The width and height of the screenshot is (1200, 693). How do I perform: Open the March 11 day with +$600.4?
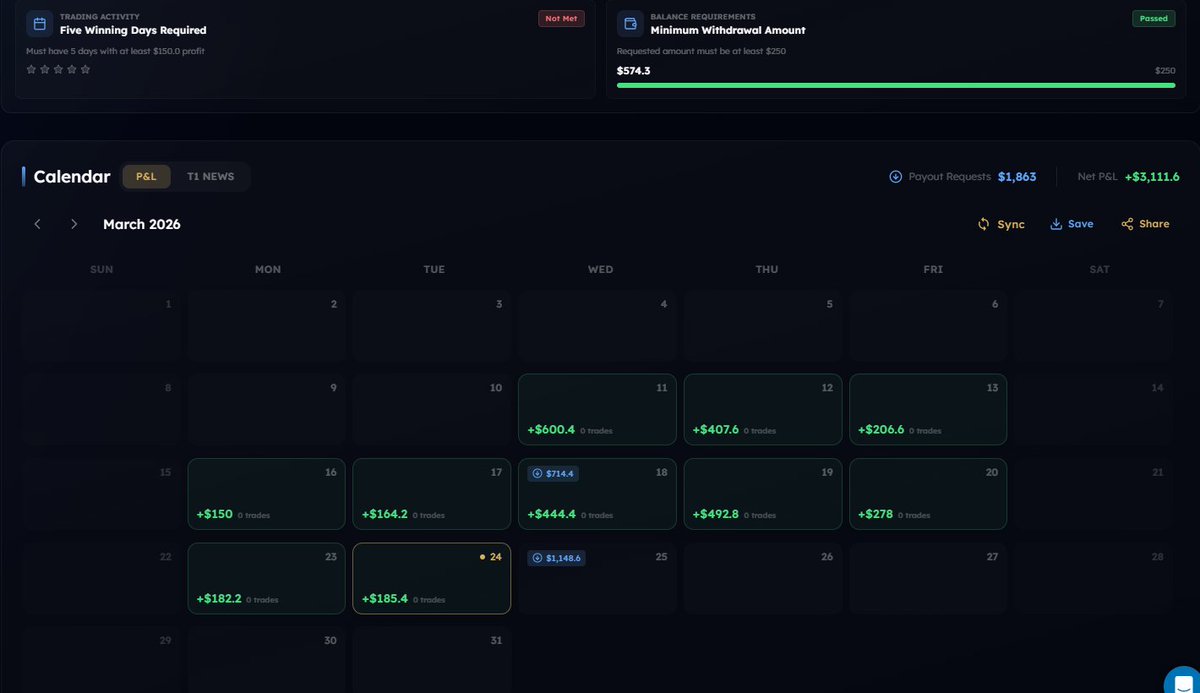(x=597, y=410)
